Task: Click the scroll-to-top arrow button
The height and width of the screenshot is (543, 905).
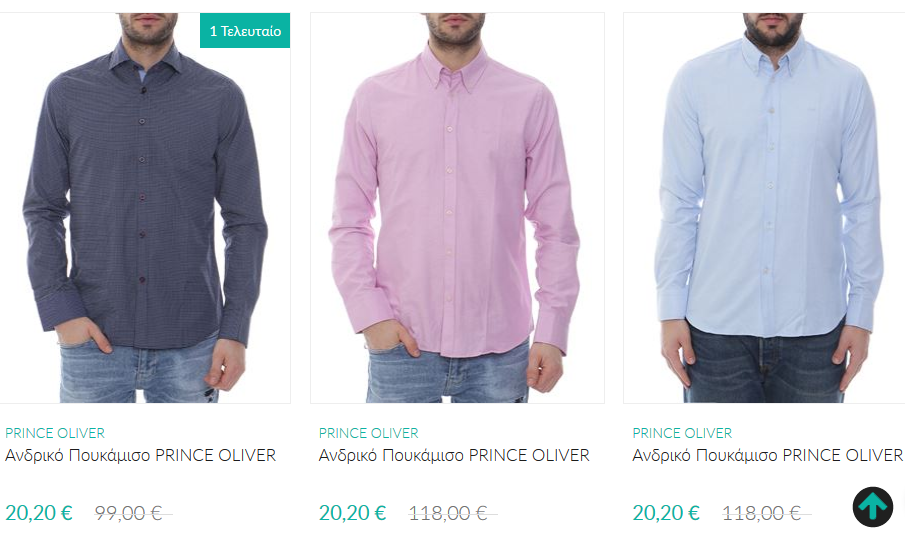Action: [872, 507]
